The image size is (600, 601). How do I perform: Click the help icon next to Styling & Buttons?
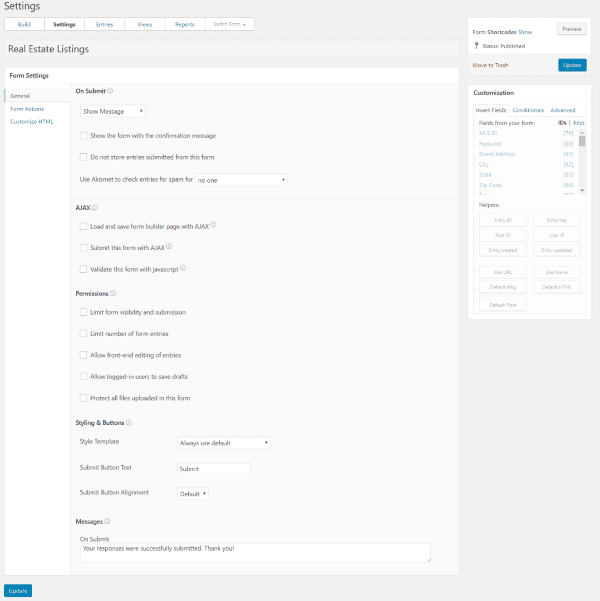126,423
